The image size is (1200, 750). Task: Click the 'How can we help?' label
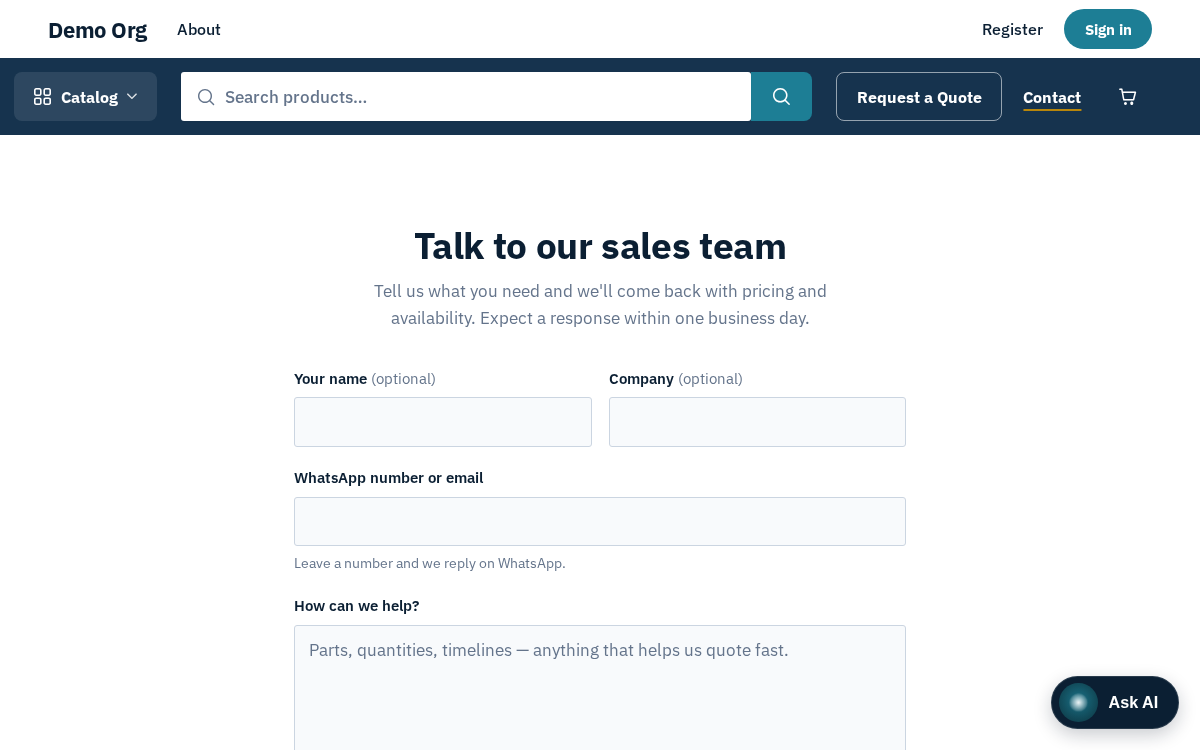357,606
